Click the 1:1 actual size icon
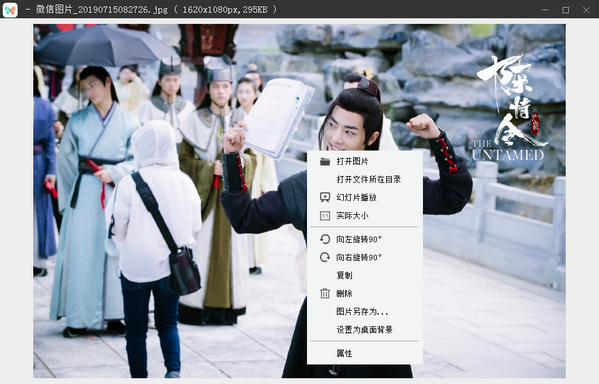Screen dimensions: 599x384 click(x=325, y=215)
